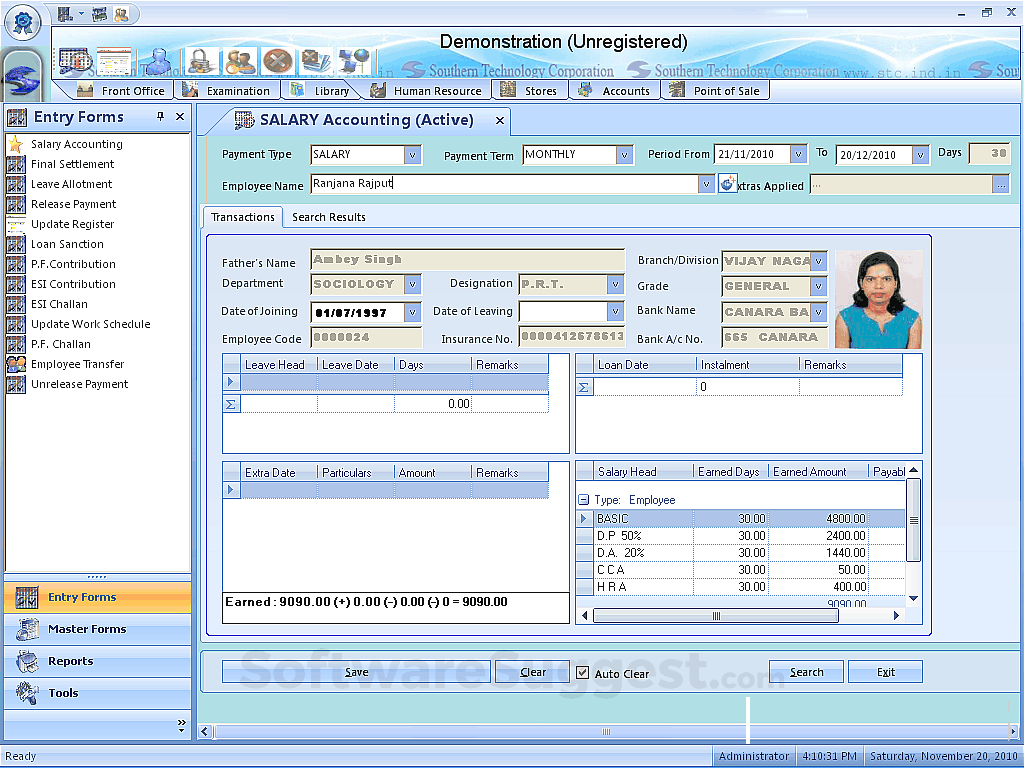
Task: Click the globe and computers toolbar icon
Action: click(x=354, y=61)
